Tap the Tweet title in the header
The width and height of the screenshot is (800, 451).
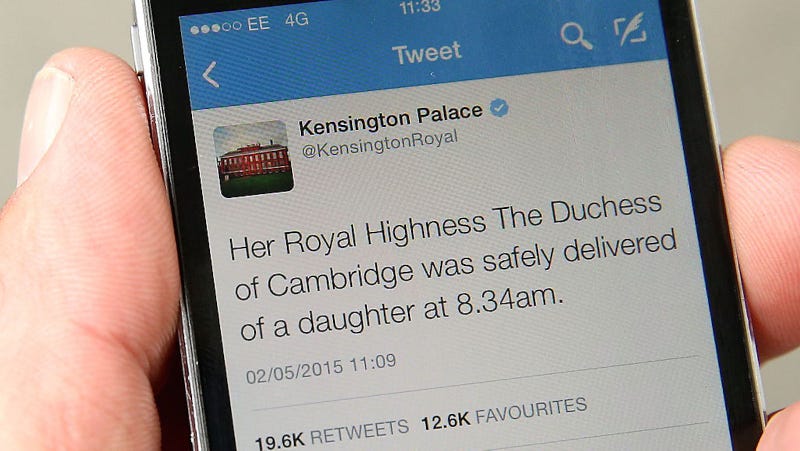427,53
